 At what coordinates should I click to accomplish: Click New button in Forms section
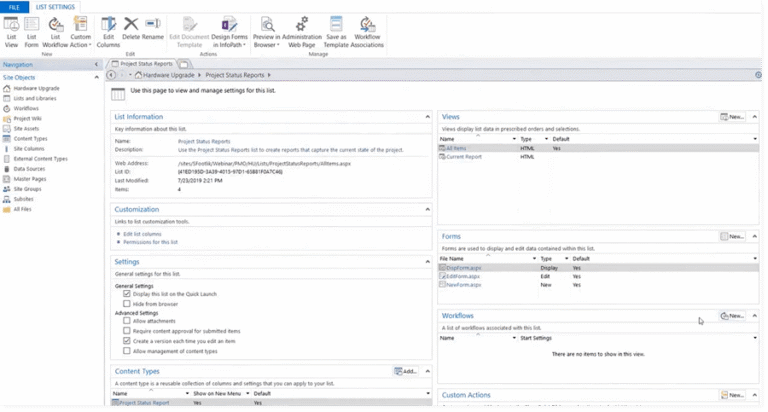pyautogui.click(x=732, y=236)
